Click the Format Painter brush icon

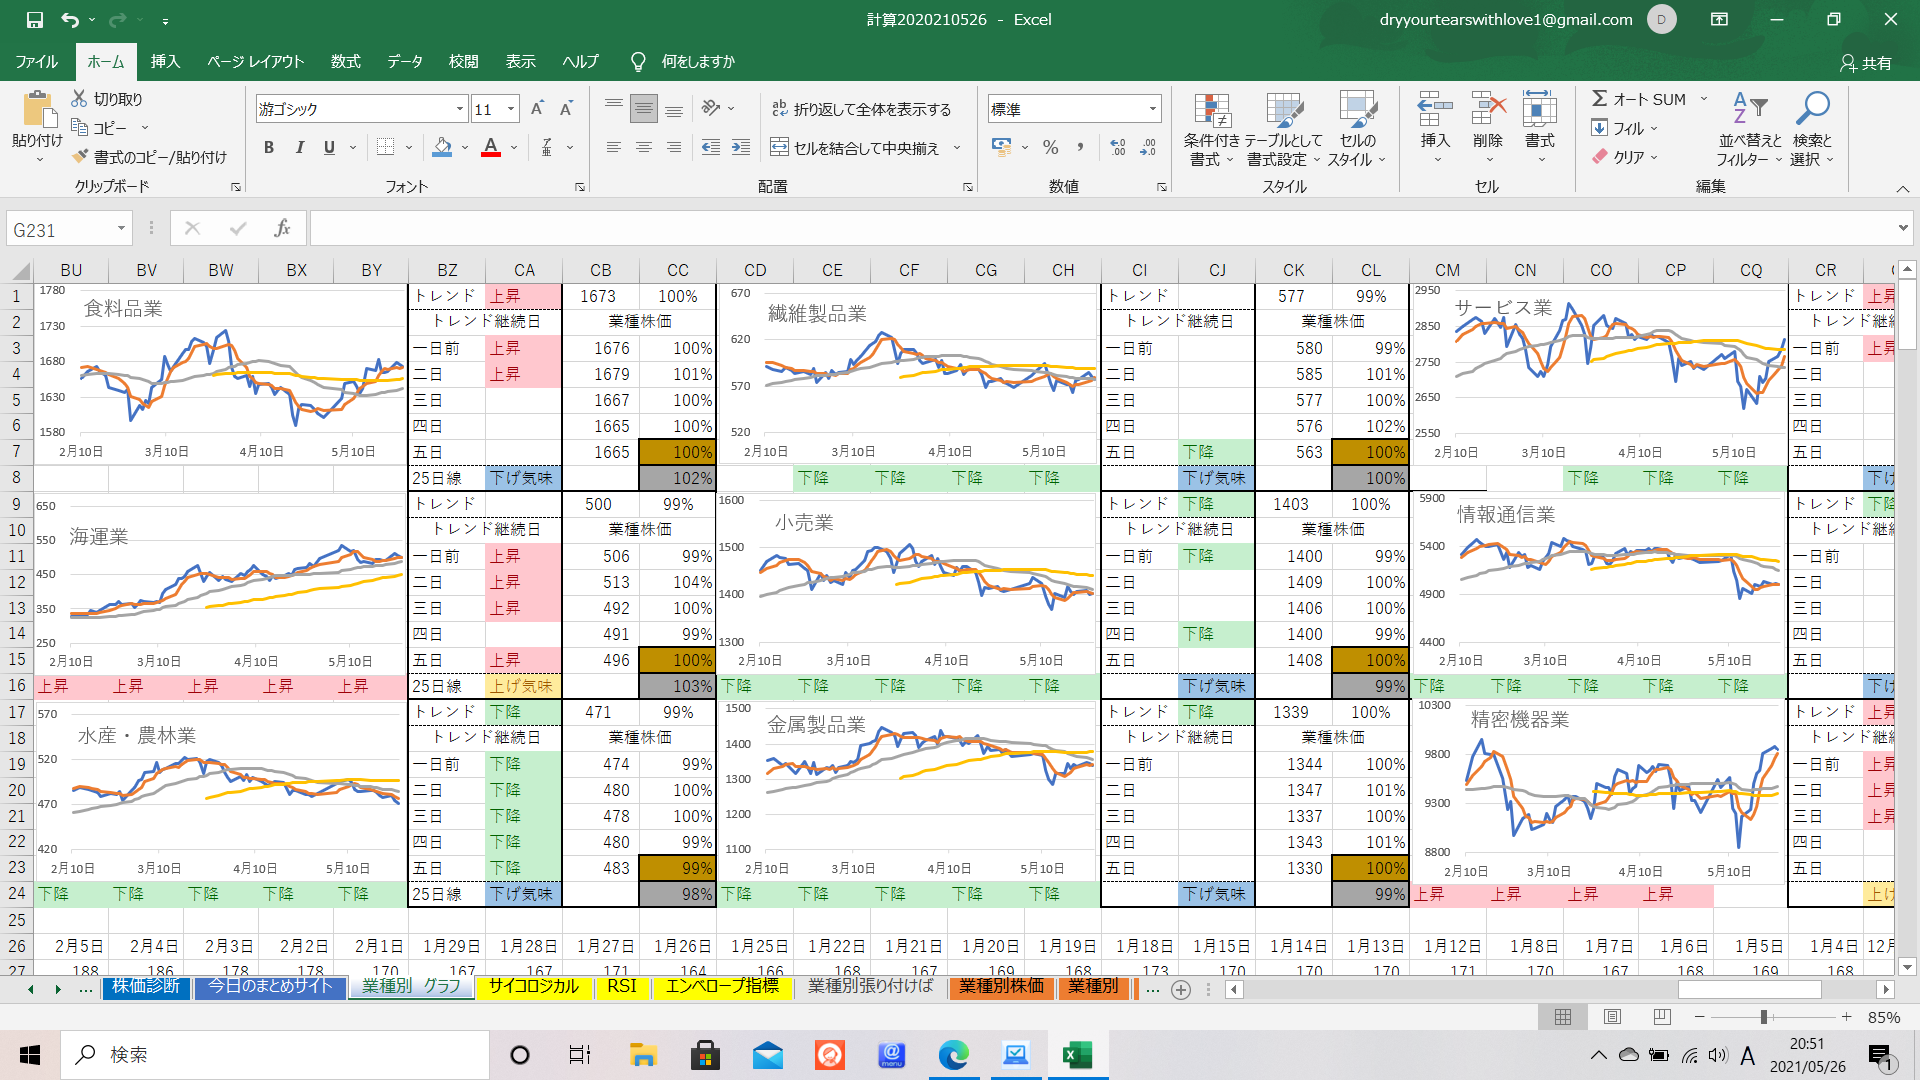tap(81, 157)
